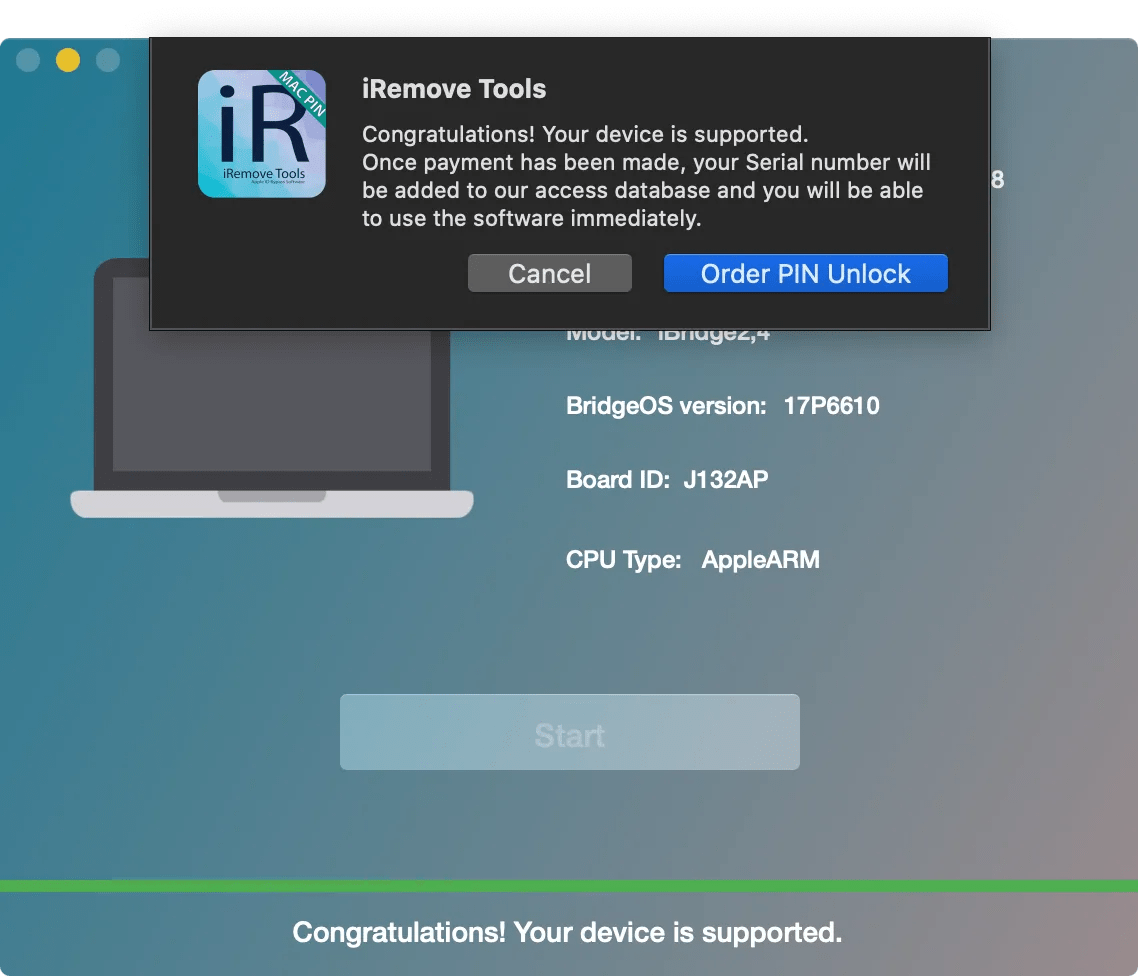Select the BridgeOS version value 17P6610
This screenshot has height=976, width=1138.
[831, 405]
